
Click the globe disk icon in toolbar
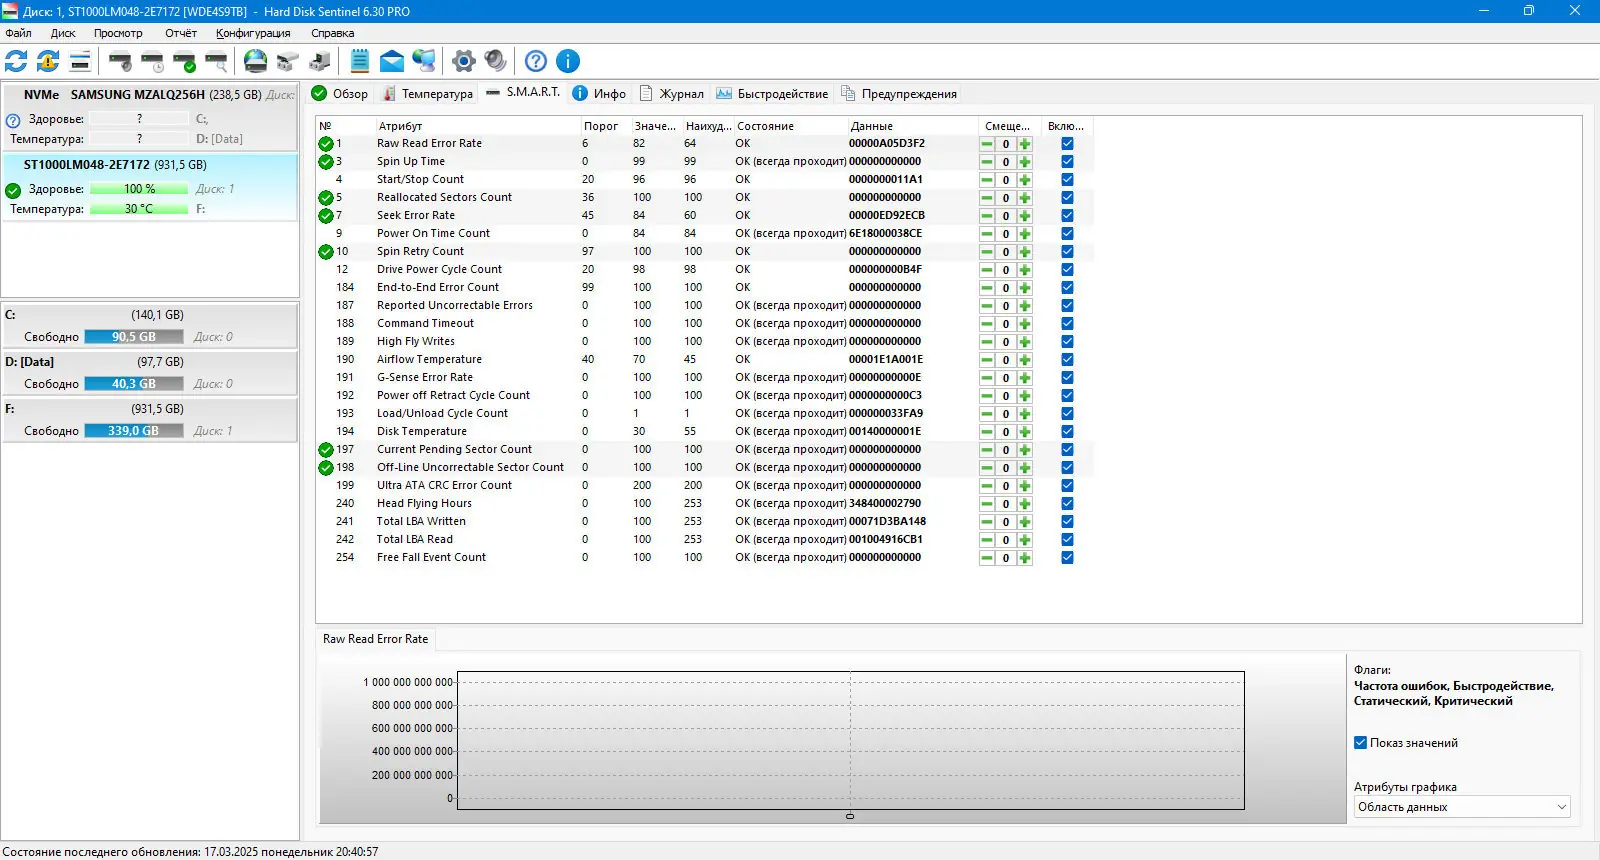pyautogui.click(x=256, y=61)
